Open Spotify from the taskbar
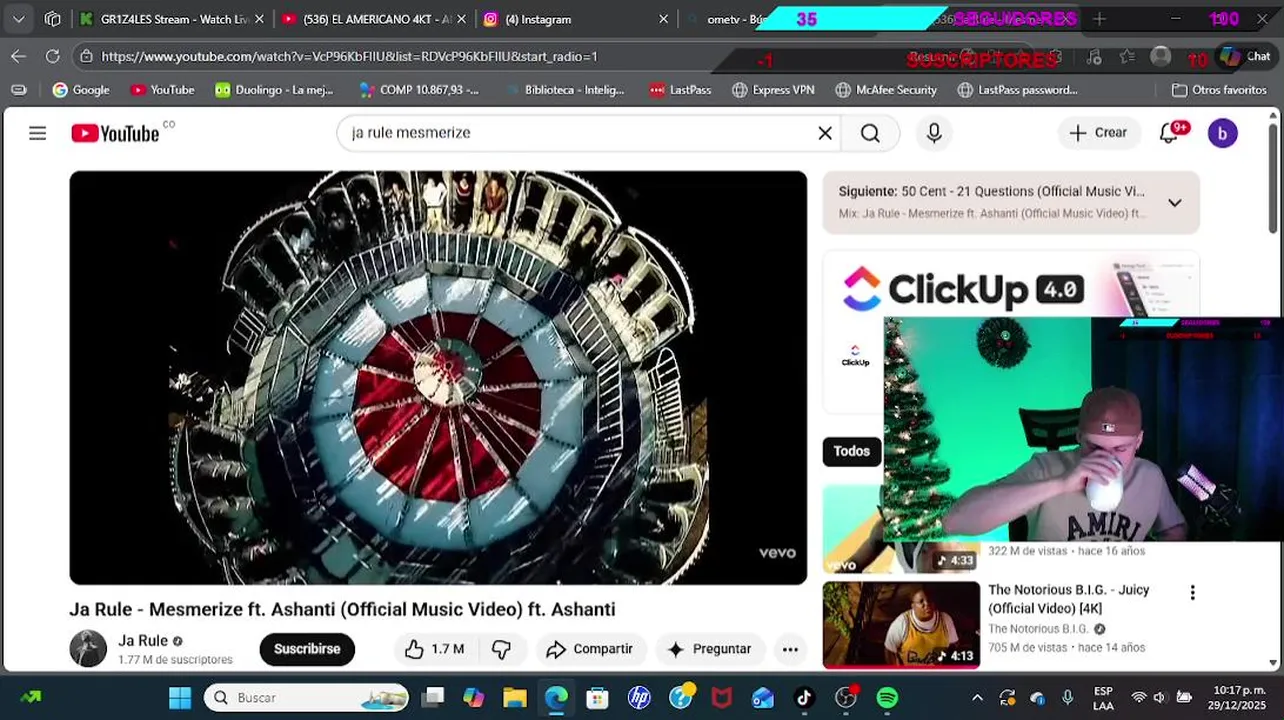The image size is (1284, 720). 887,697
